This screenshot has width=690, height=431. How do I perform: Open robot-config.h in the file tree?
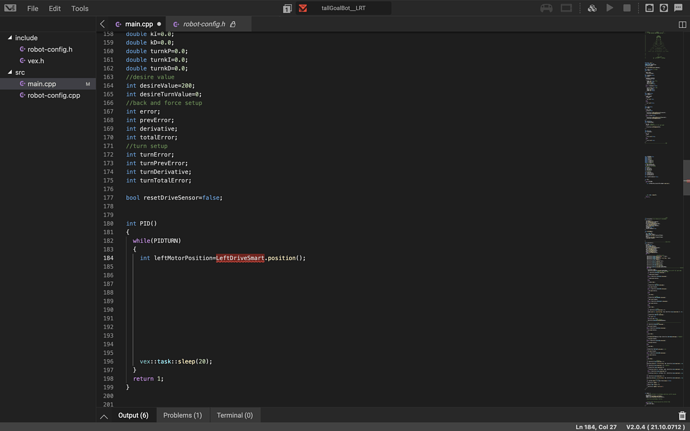tap(48, 49)
